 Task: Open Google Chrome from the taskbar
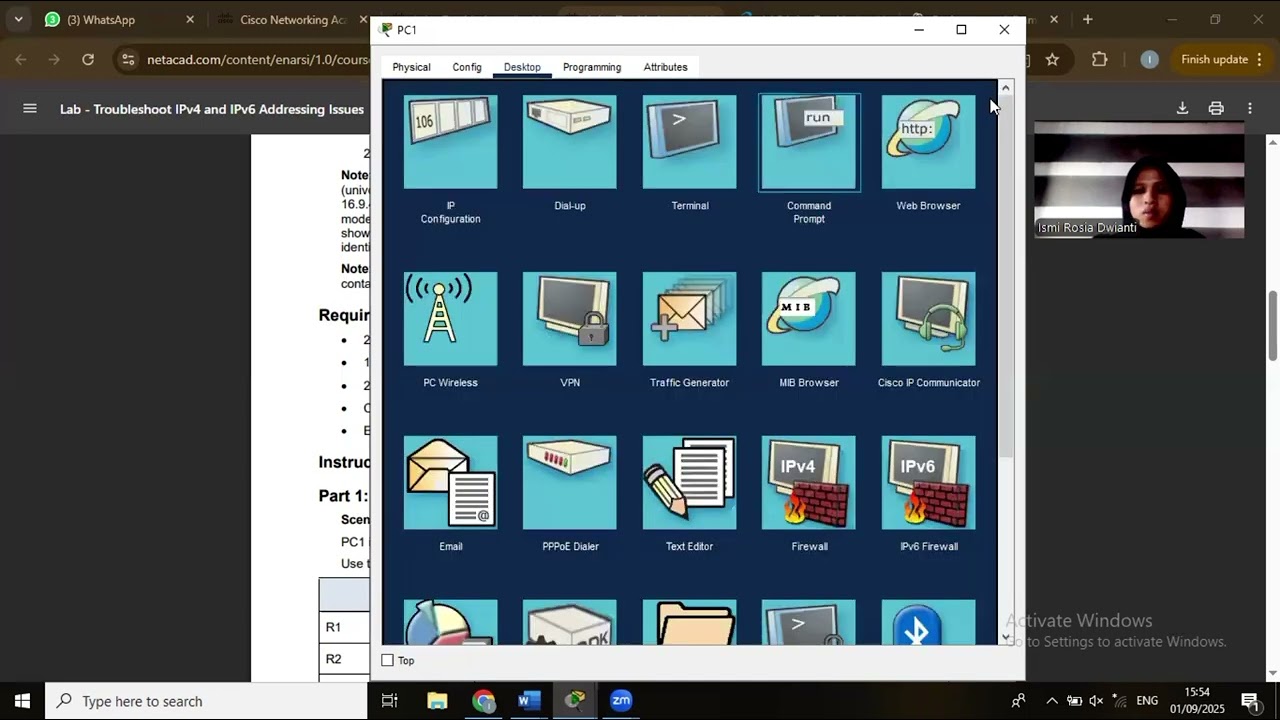coord(483,700)
